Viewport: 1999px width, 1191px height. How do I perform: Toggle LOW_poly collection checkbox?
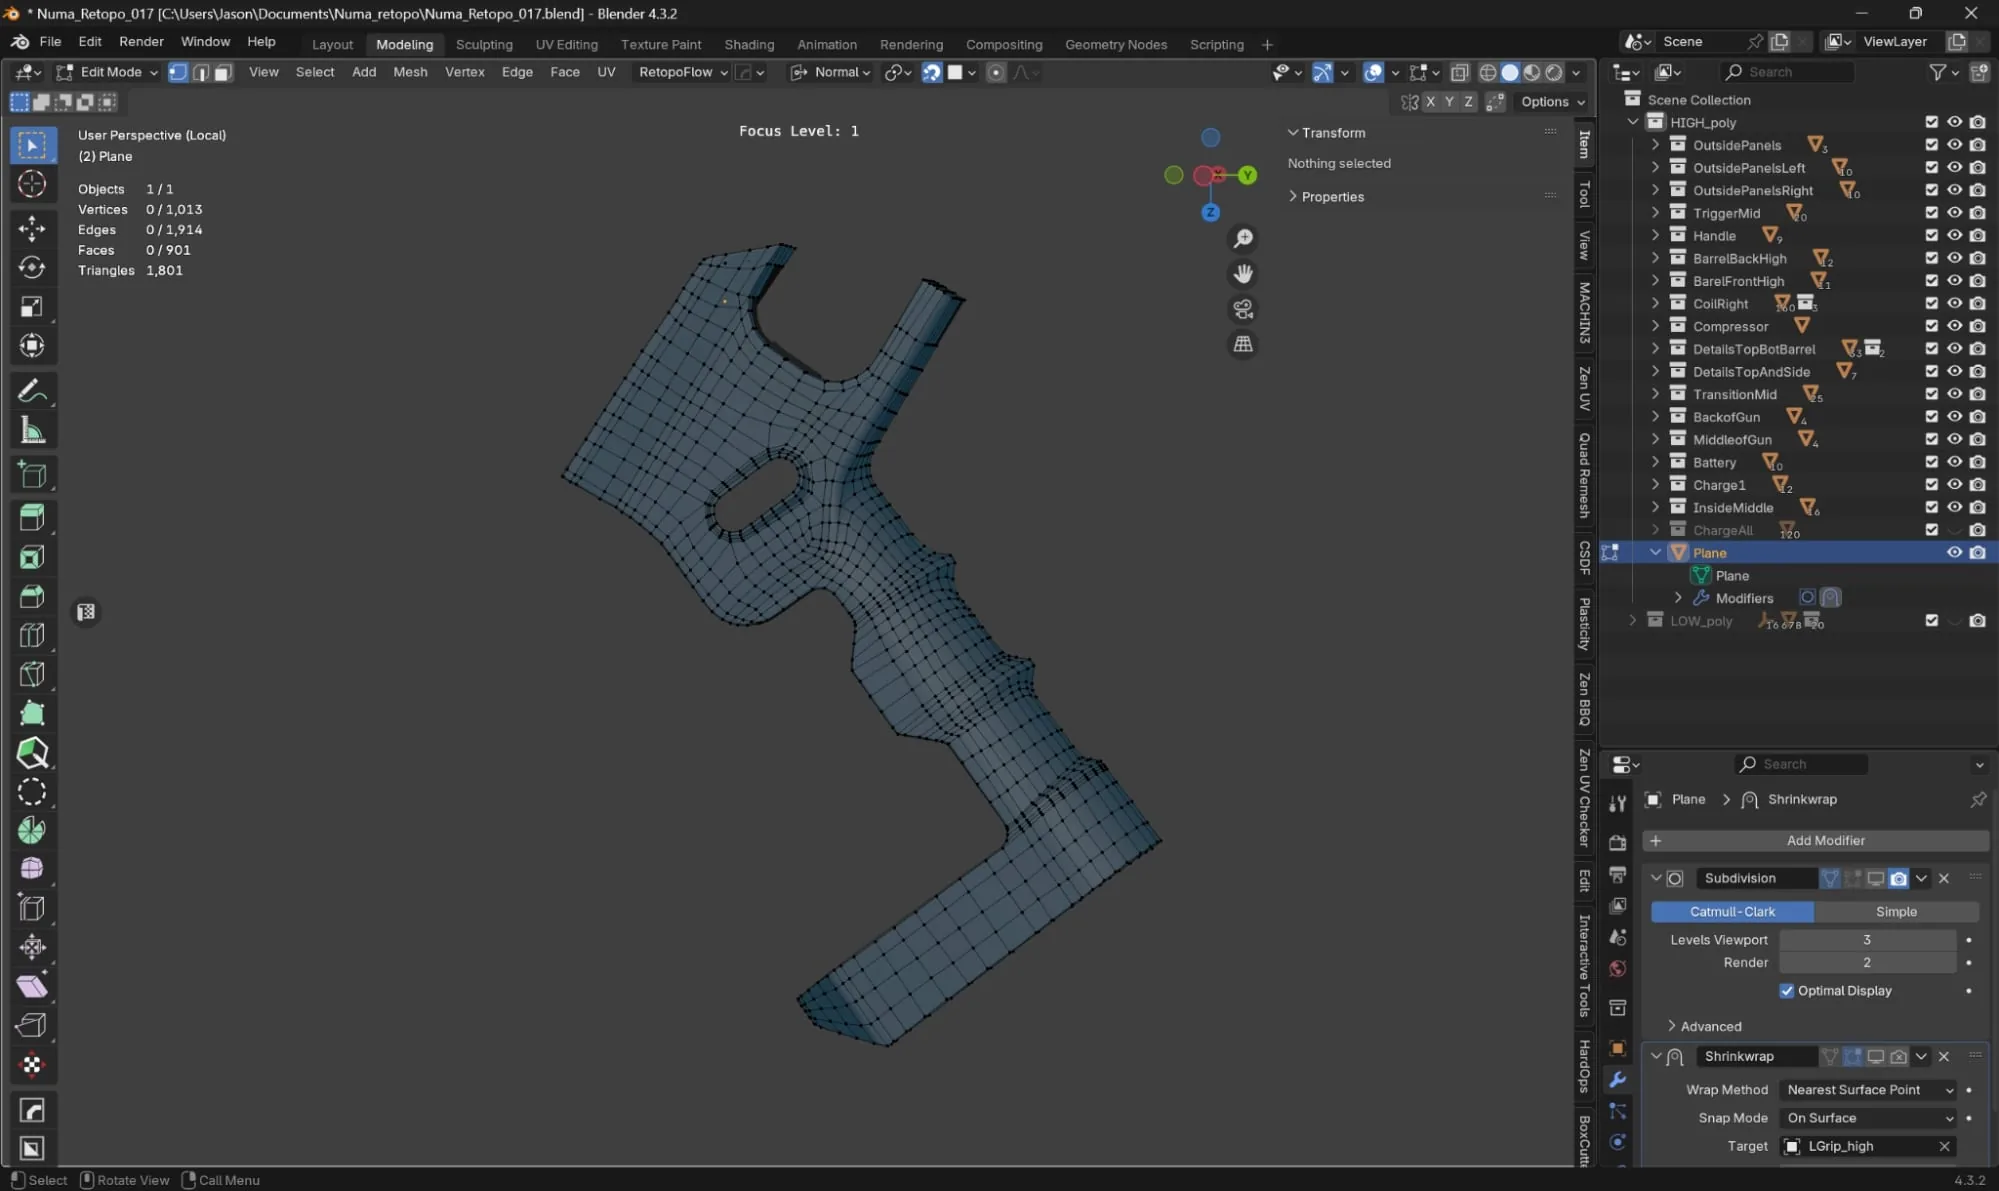(x=1932, y=621)
